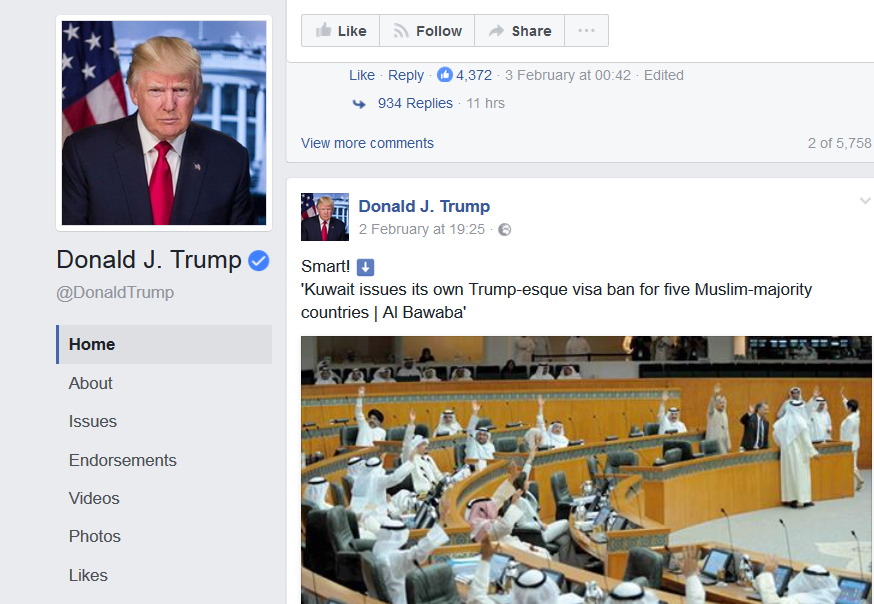Open the Videos section
The height and width of the screenshot is (604, 874).
pos(94,498)
